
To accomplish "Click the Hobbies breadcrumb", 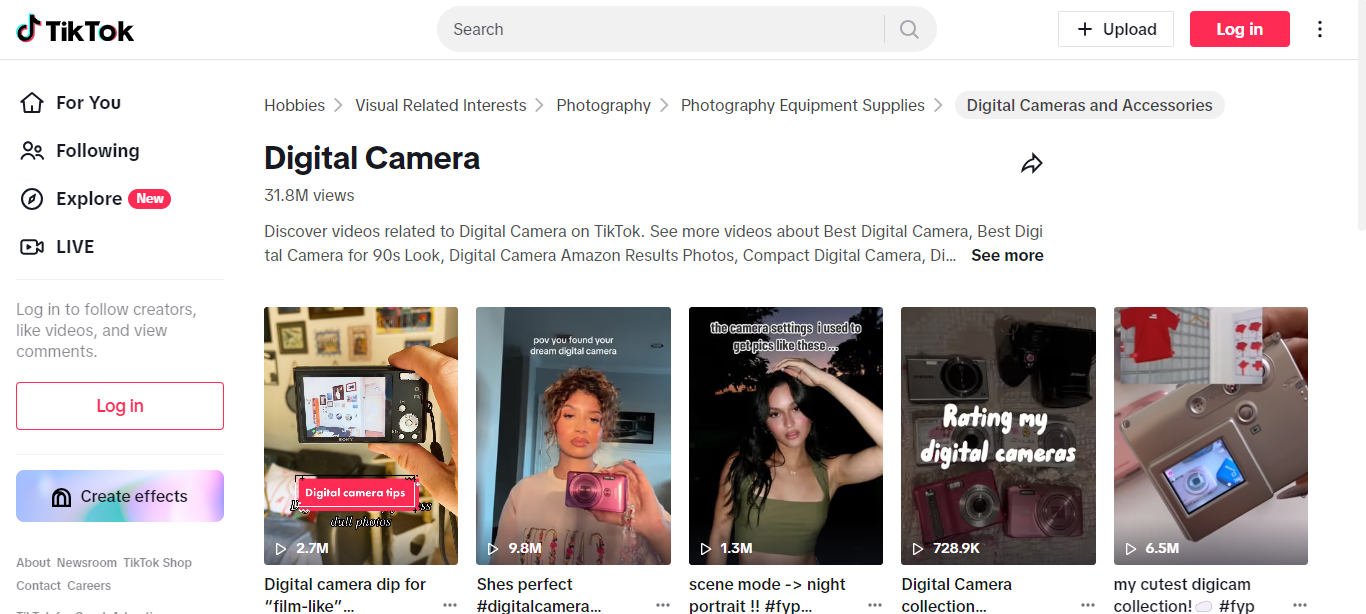I will coord(294,105).
